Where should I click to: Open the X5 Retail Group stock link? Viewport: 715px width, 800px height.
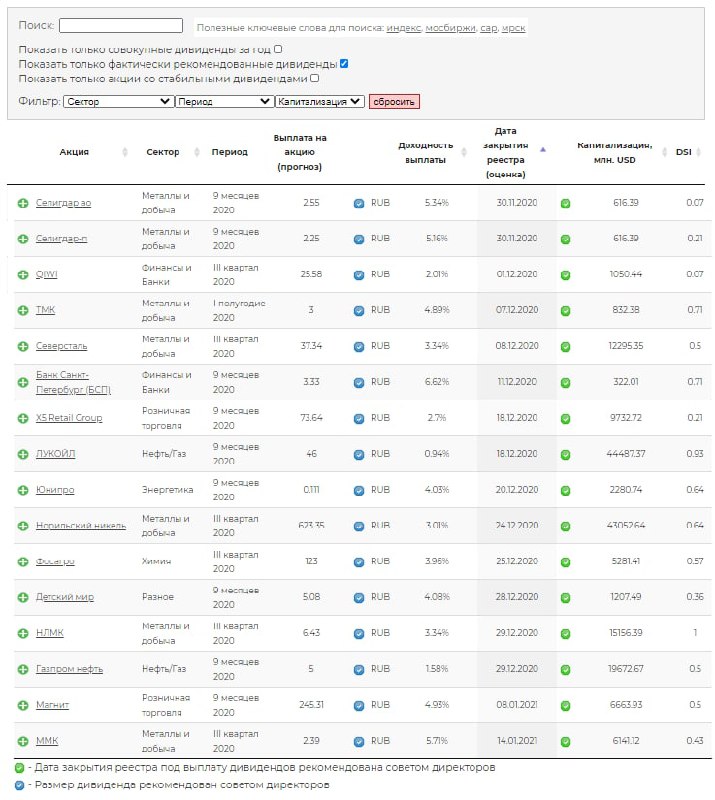pos(69,418)
